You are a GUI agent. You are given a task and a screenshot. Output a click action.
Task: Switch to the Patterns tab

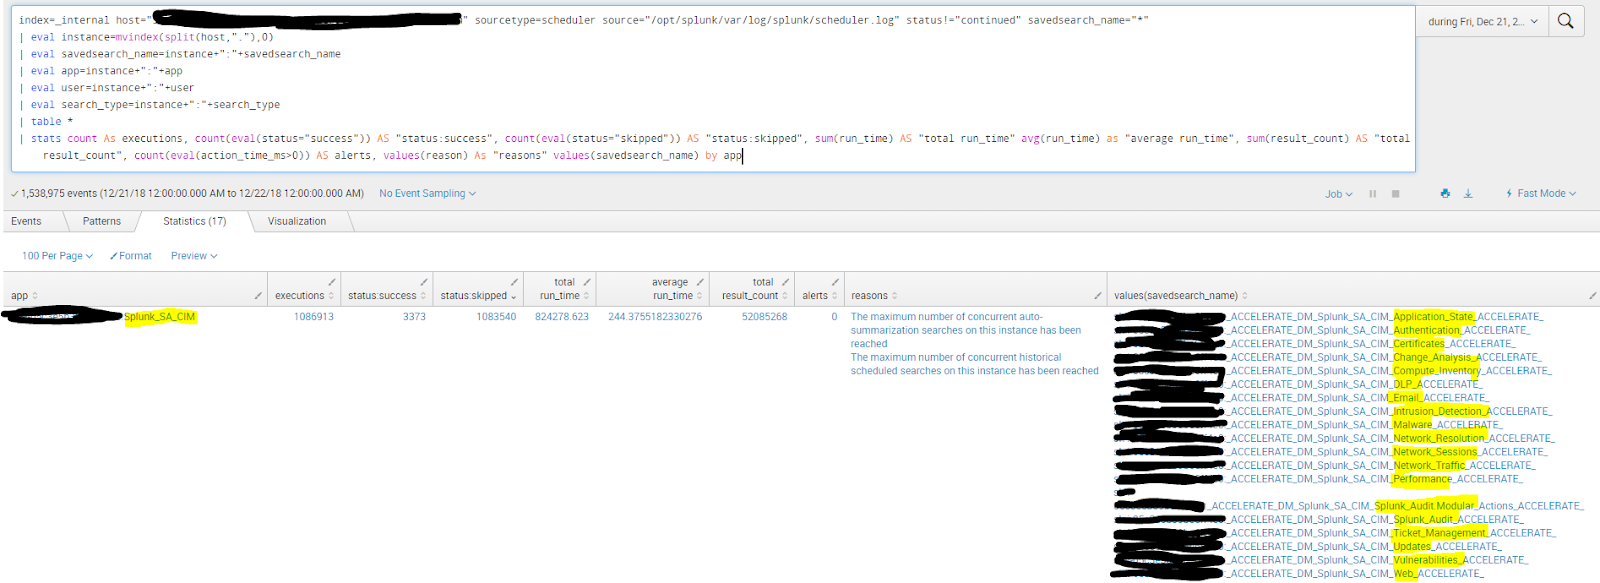pyautogui.click(x=102, y=221)
